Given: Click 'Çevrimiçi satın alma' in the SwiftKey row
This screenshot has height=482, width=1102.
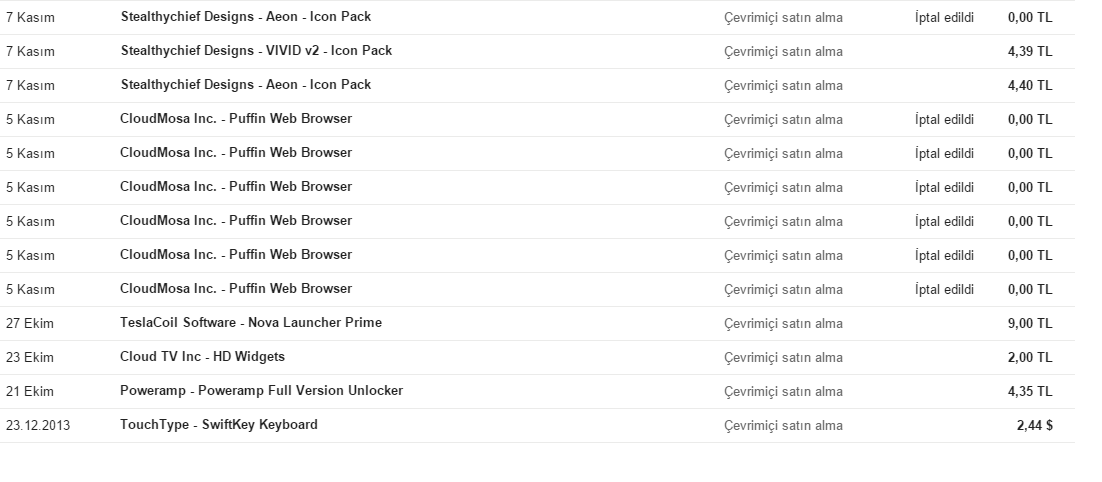Looking at the screenshot, I should pos(783,426).
